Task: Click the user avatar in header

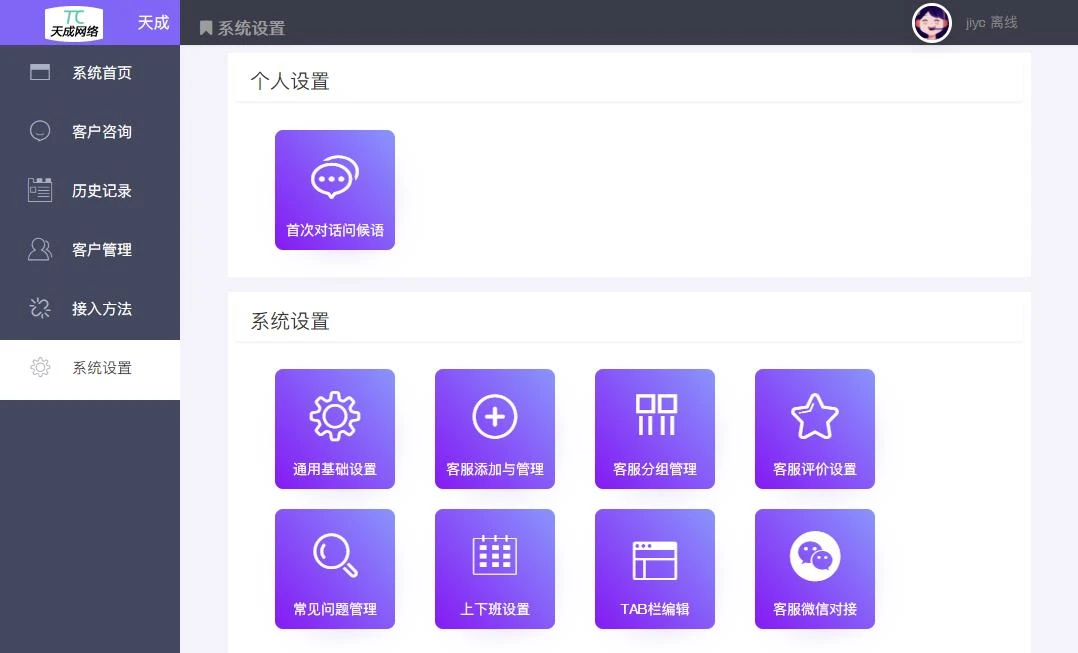Action: [x=931, y=23]
